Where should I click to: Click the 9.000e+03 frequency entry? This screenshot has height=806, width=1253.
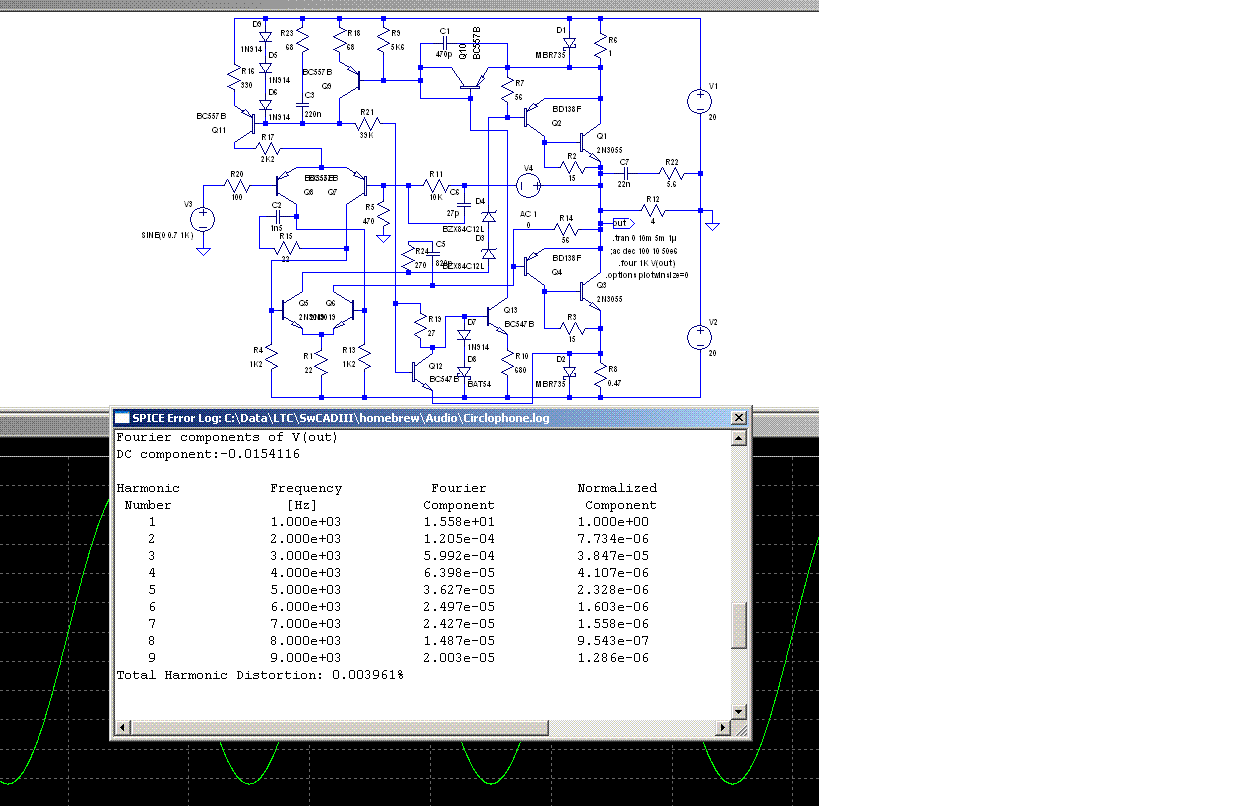[x=305, y=658]
